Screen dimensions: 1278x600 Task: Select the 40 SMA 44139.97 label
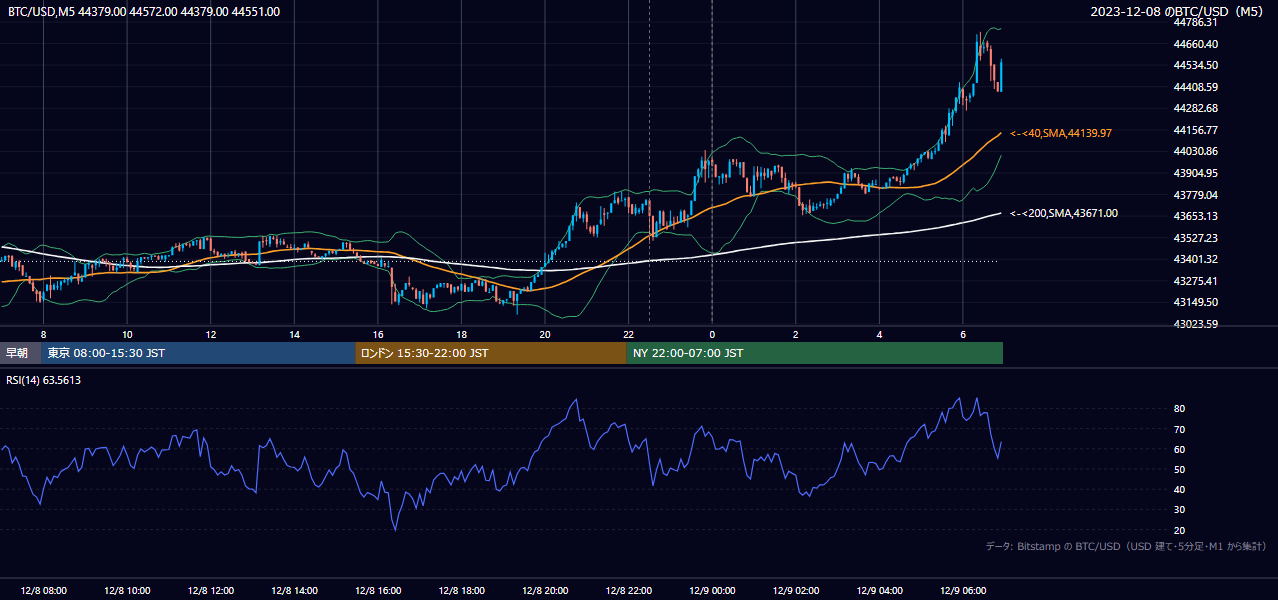tap(1061, 133)
